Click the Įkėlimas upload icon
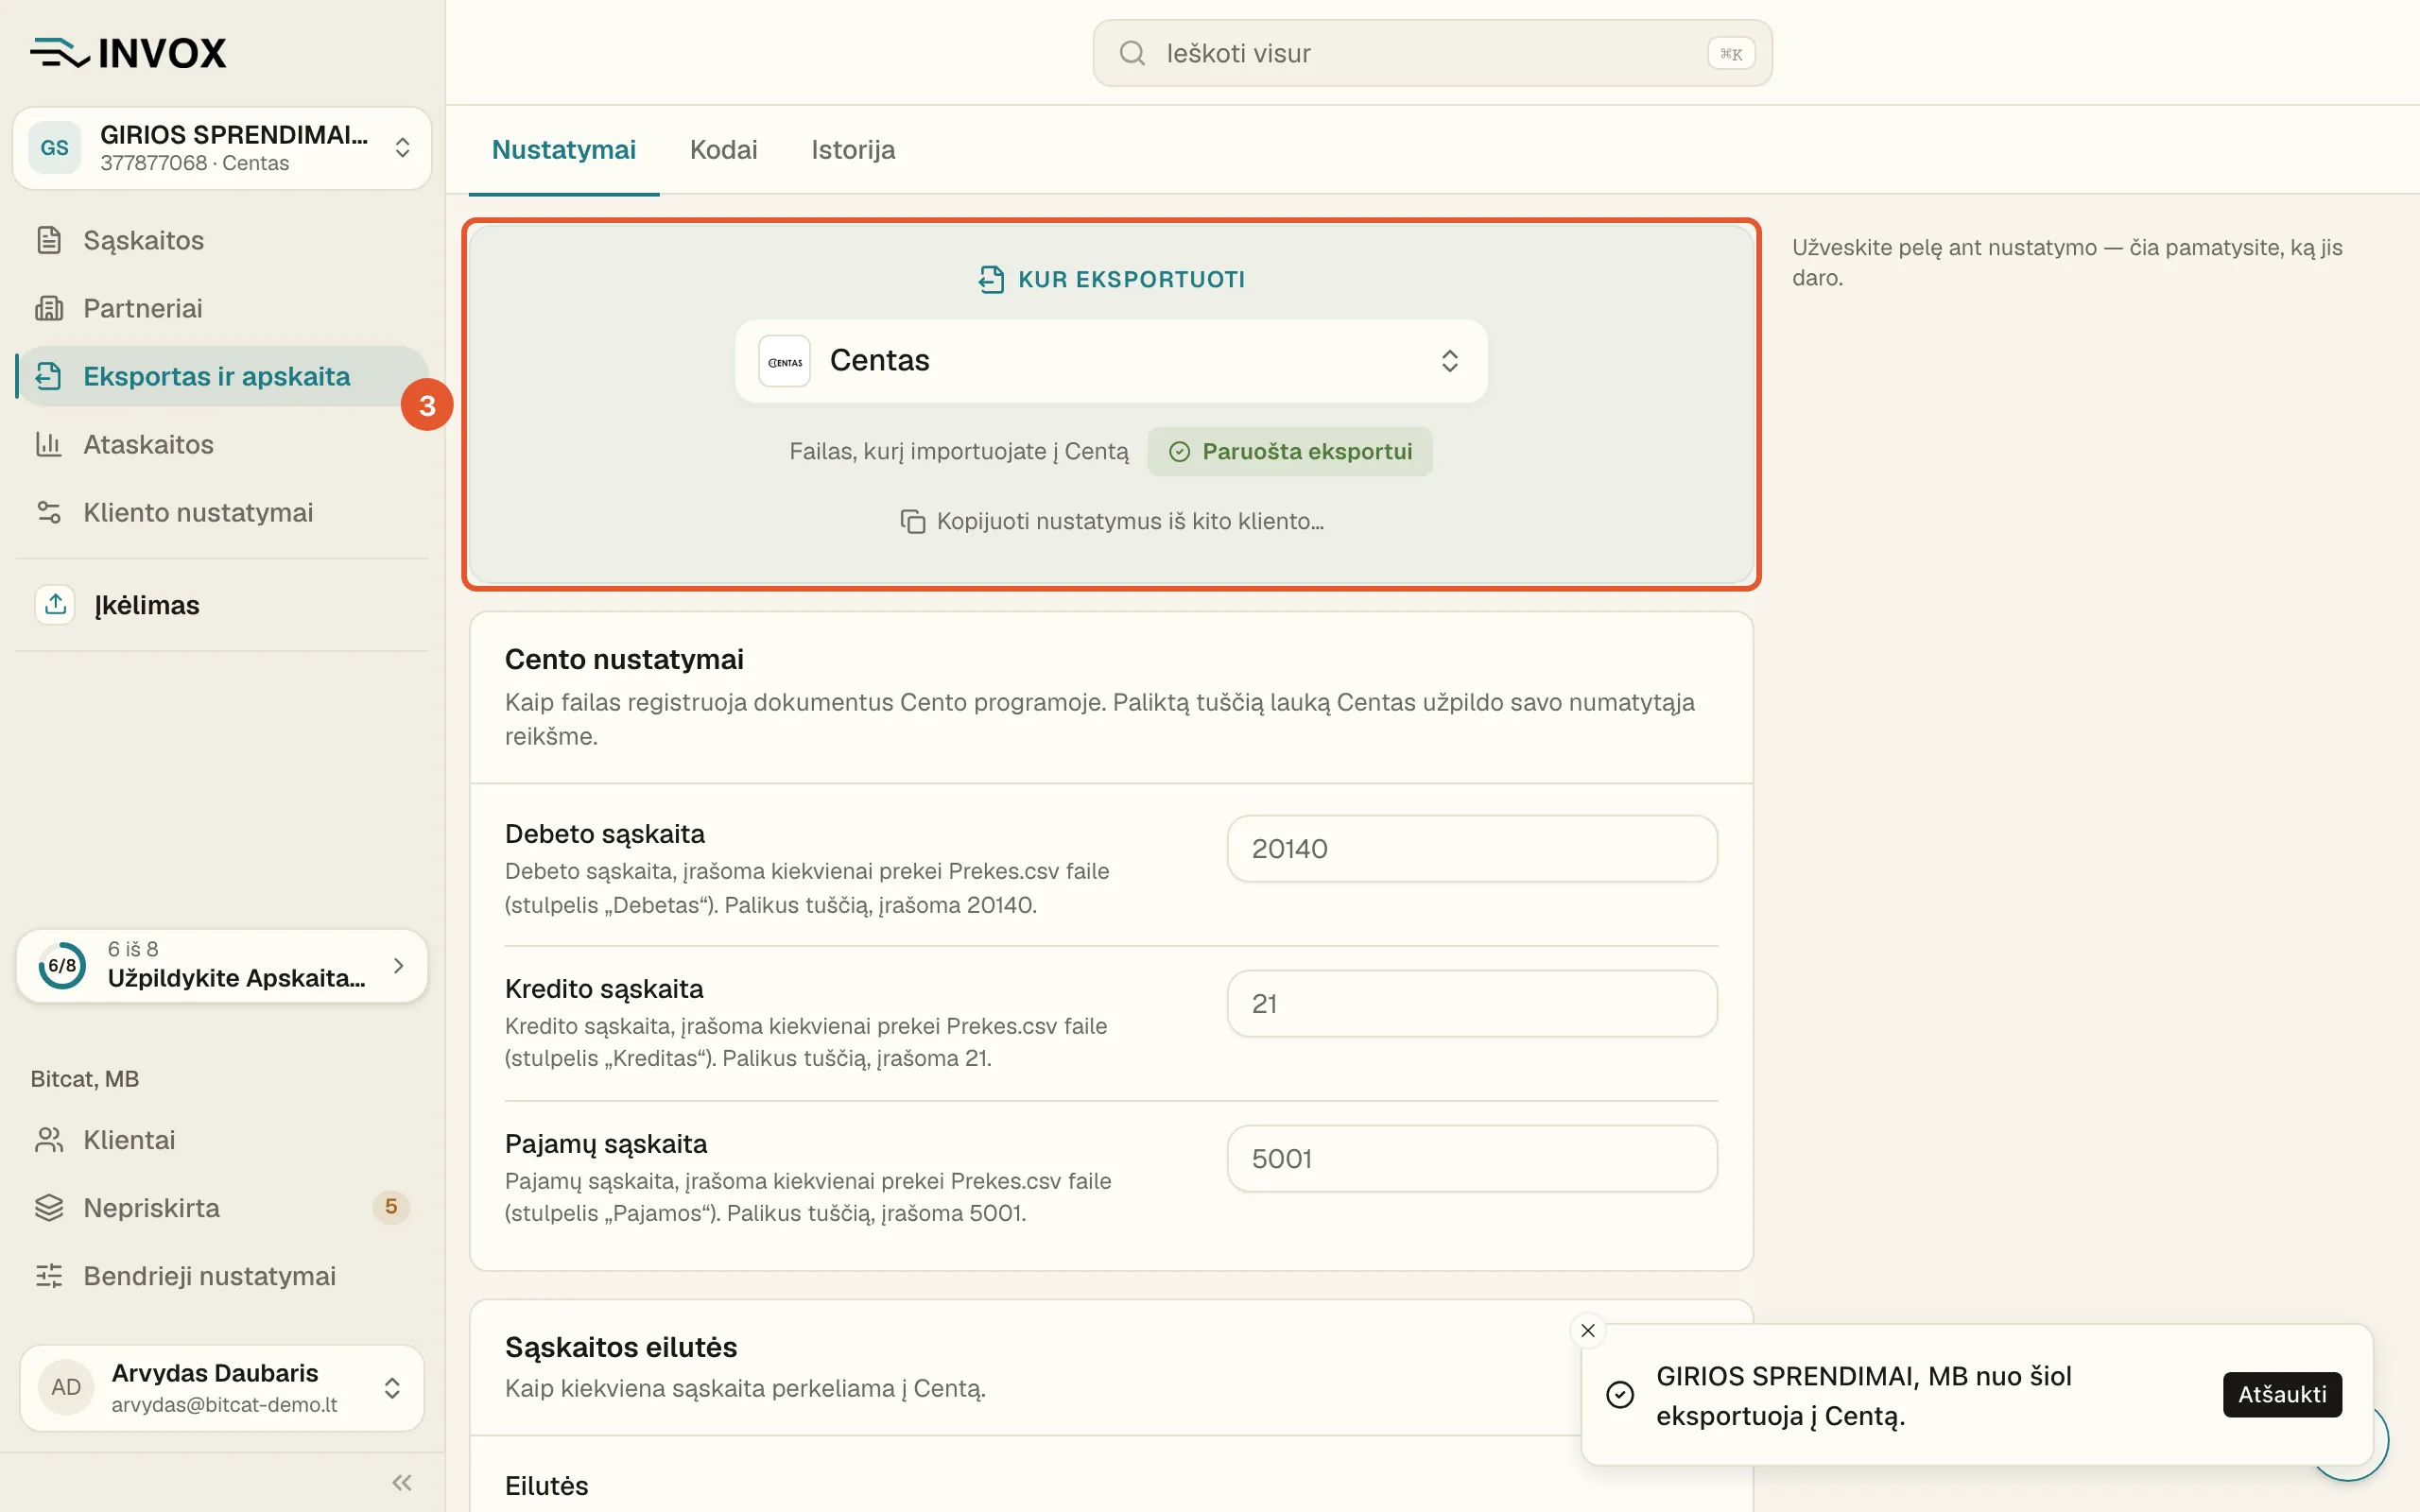The width and height of the screenshot is (2420, 1512). pos(55,605)
